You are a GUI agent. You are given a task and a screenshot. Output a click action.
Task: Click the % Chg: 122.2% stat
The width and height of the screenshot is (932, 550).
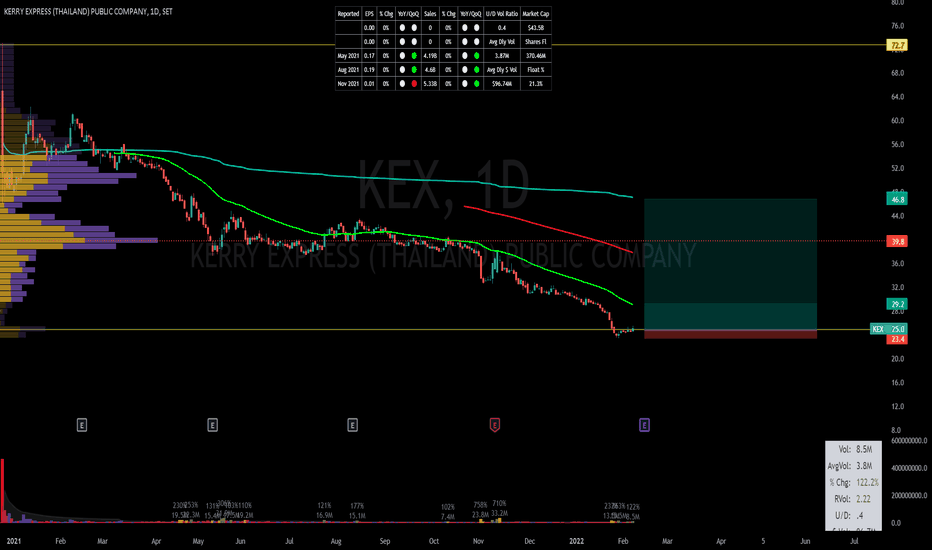click(854, 483)
